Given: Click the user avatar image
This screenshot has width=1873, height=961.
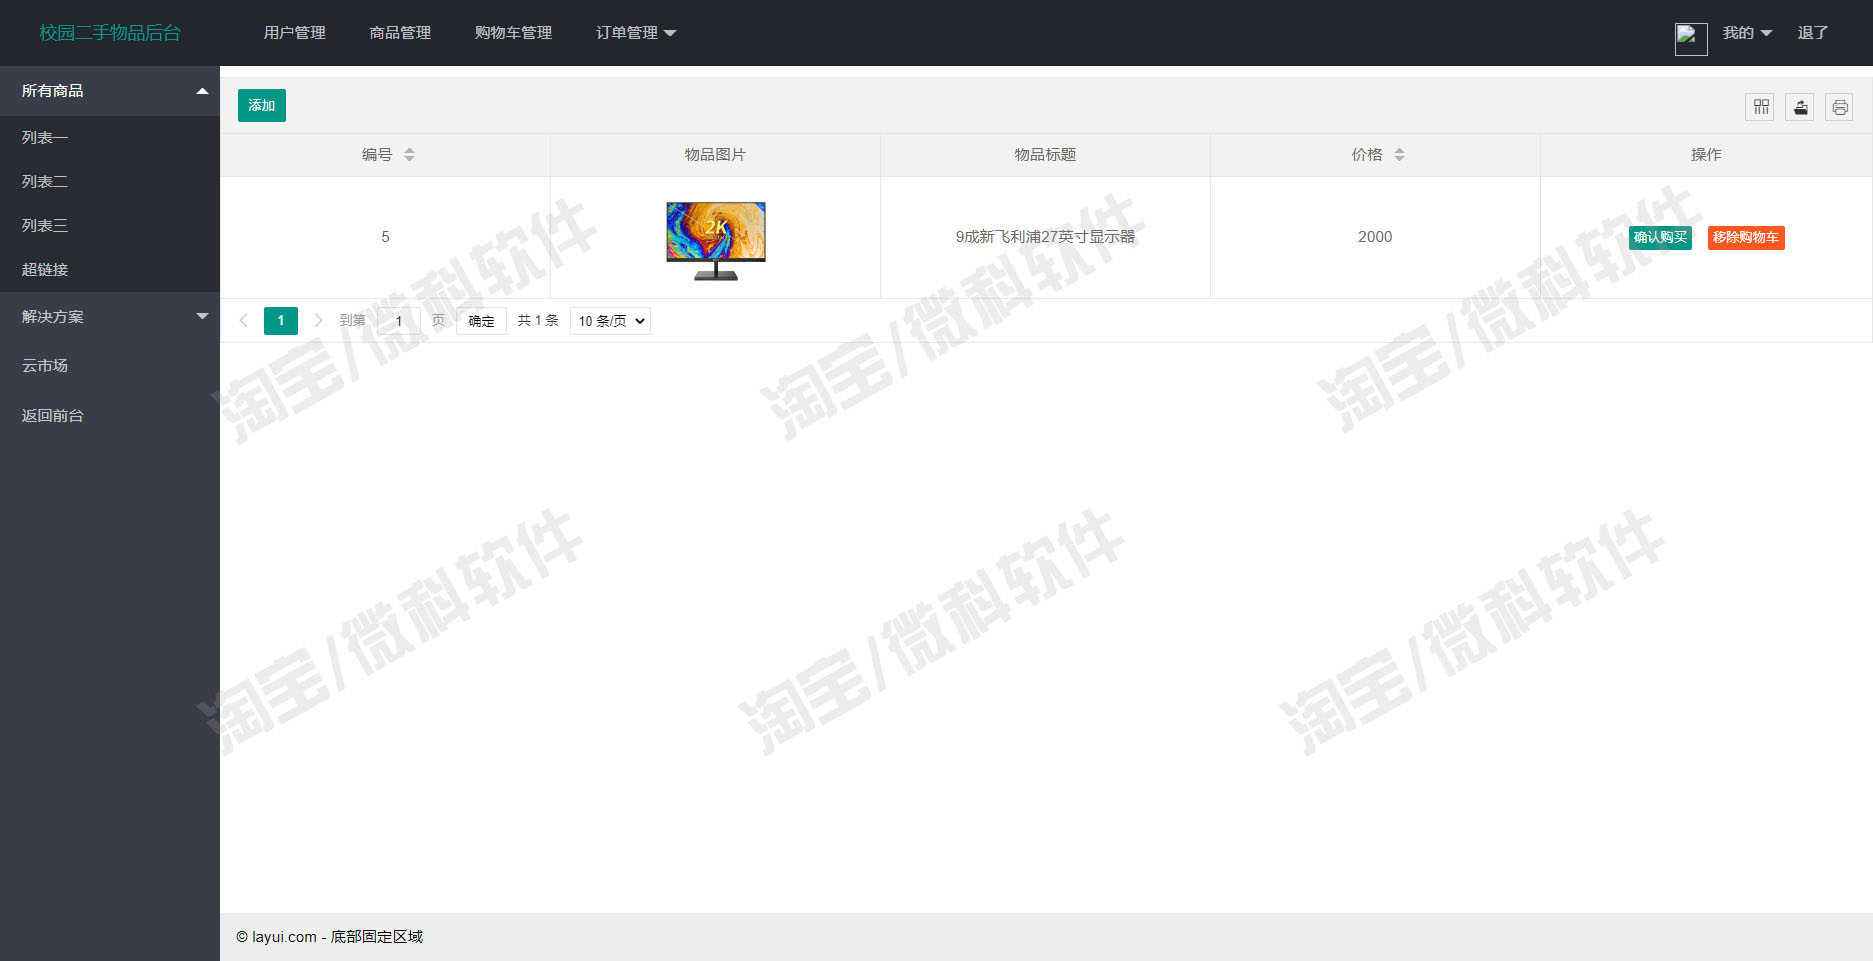Looking at the screenshot, I should click(1691, 39).
